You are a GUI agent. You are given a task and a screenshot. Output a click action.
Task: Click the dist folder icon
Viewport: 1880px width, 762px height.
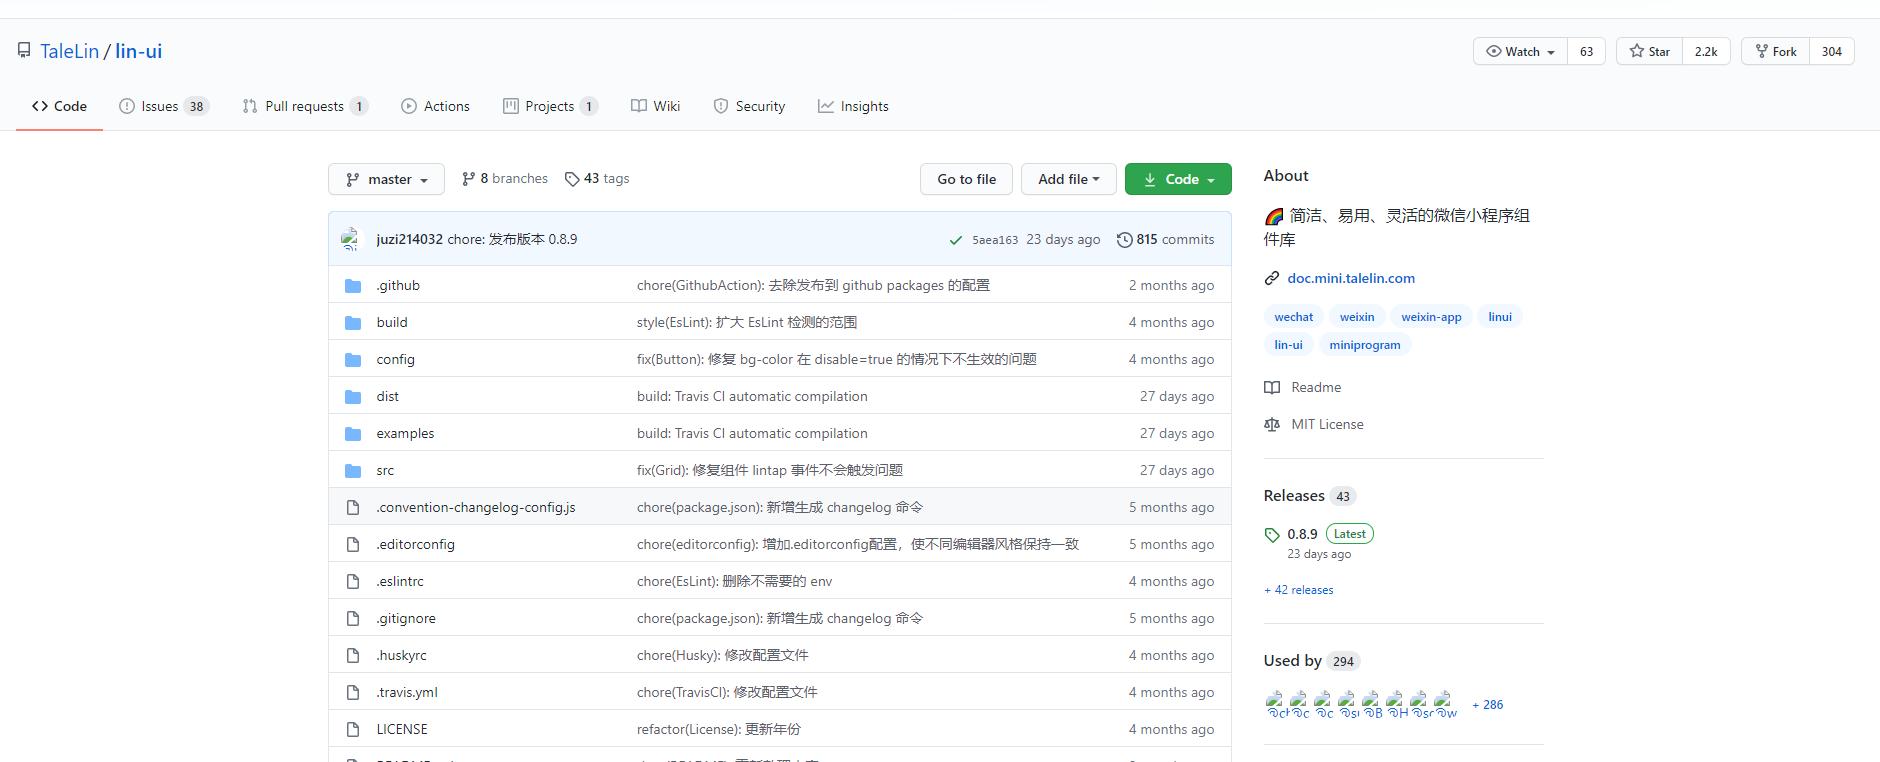click(353, 397)
